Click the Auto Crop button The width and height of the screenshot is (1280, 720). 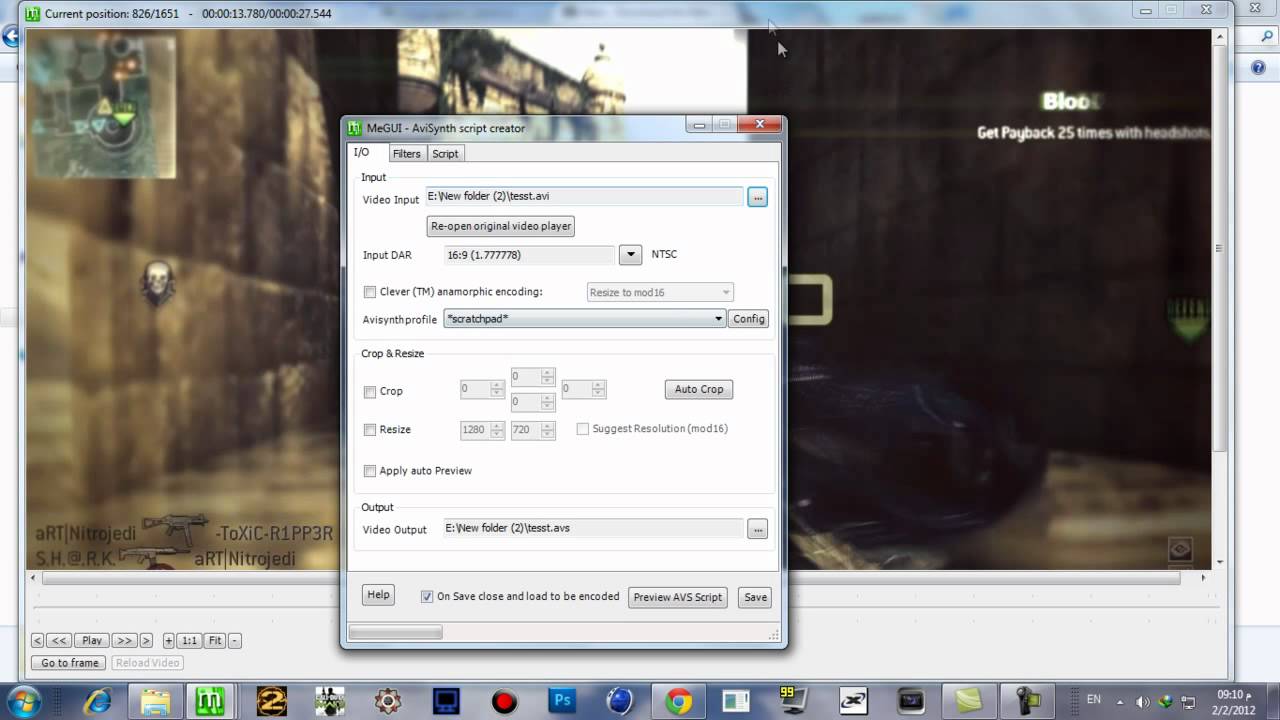[699, 389]
